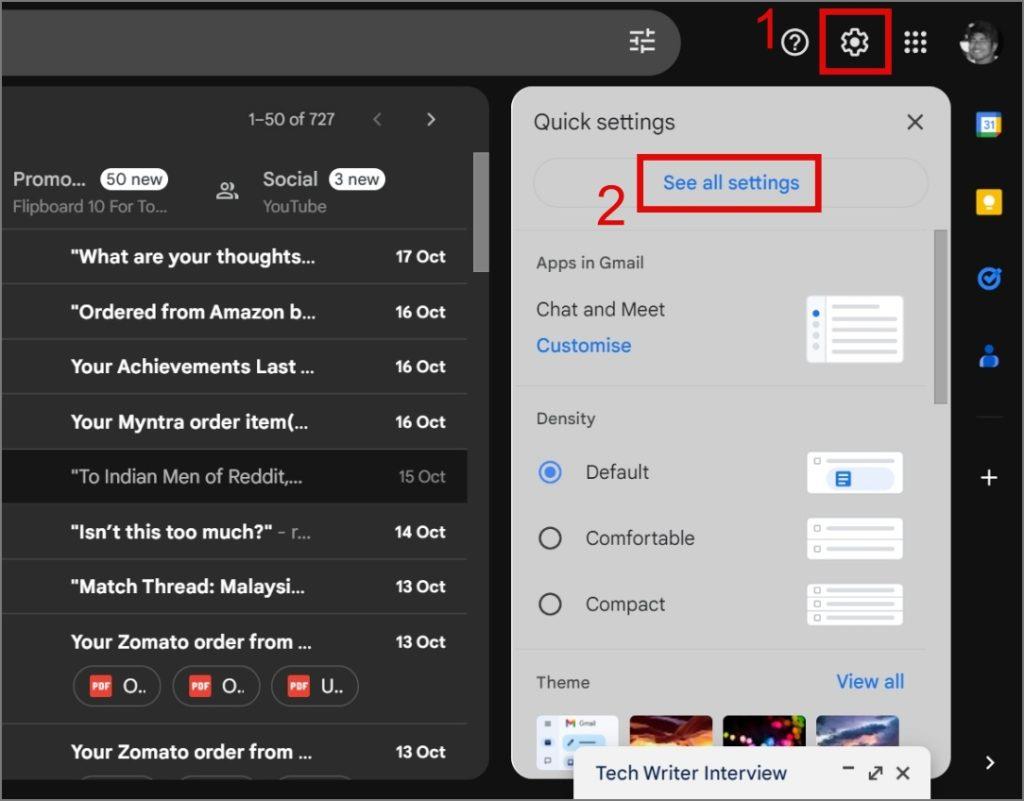Click the Quick settings panel scrollbar
Viewport: 1024px width, 801px height.
[x=940, y=317]
